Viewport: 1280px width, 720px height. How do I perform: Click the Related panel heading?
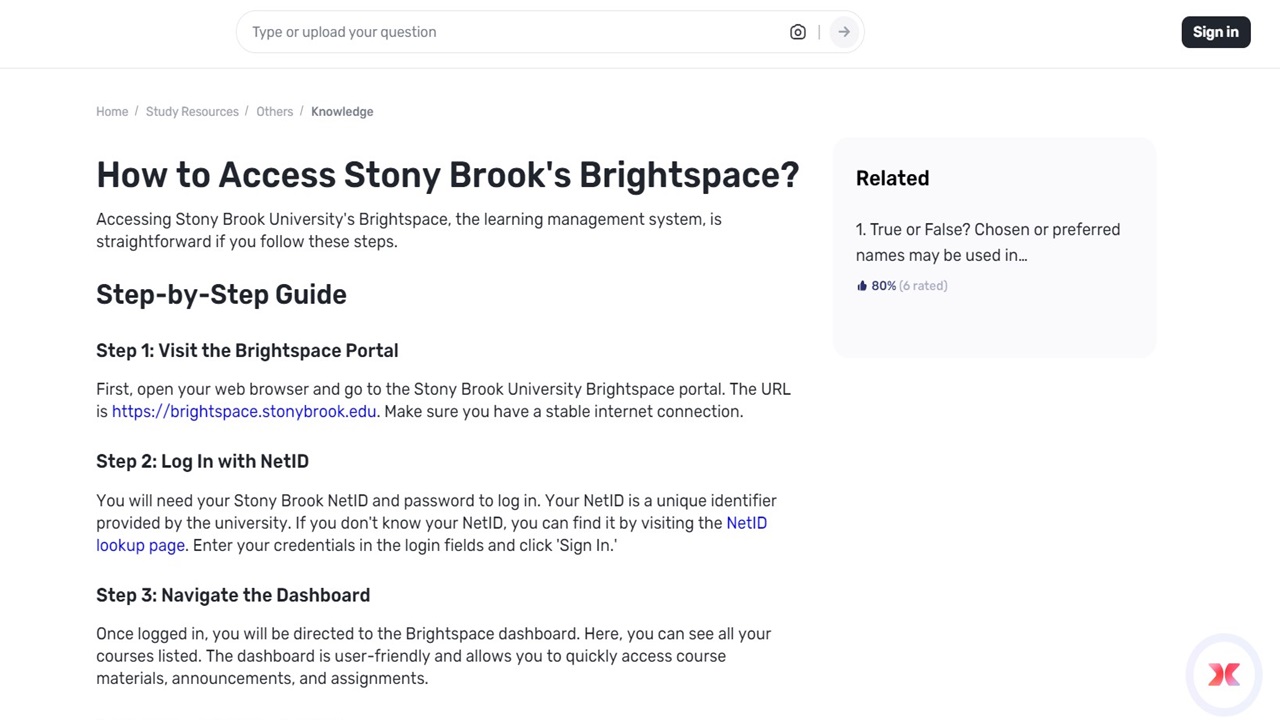[x=892, y=178]
